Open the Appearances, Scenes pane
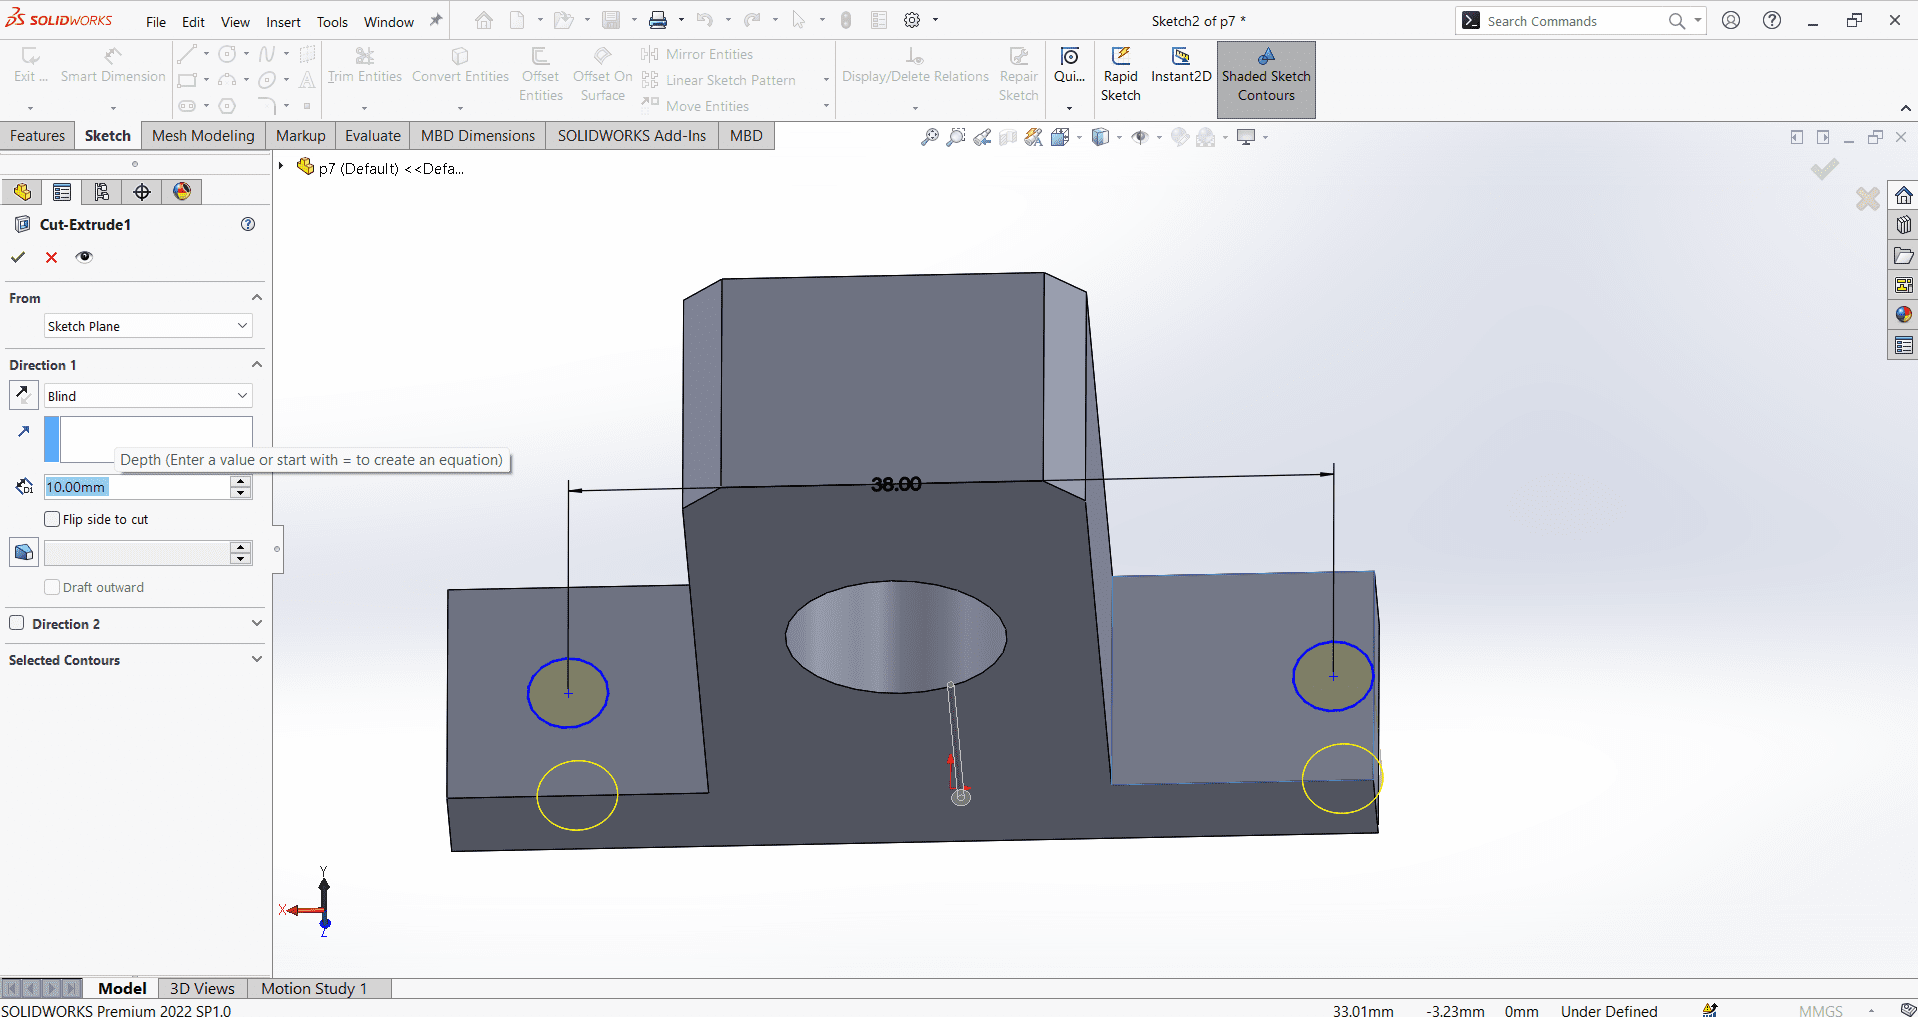This screenshot has height=1017, width=1918. [1903, 315]
